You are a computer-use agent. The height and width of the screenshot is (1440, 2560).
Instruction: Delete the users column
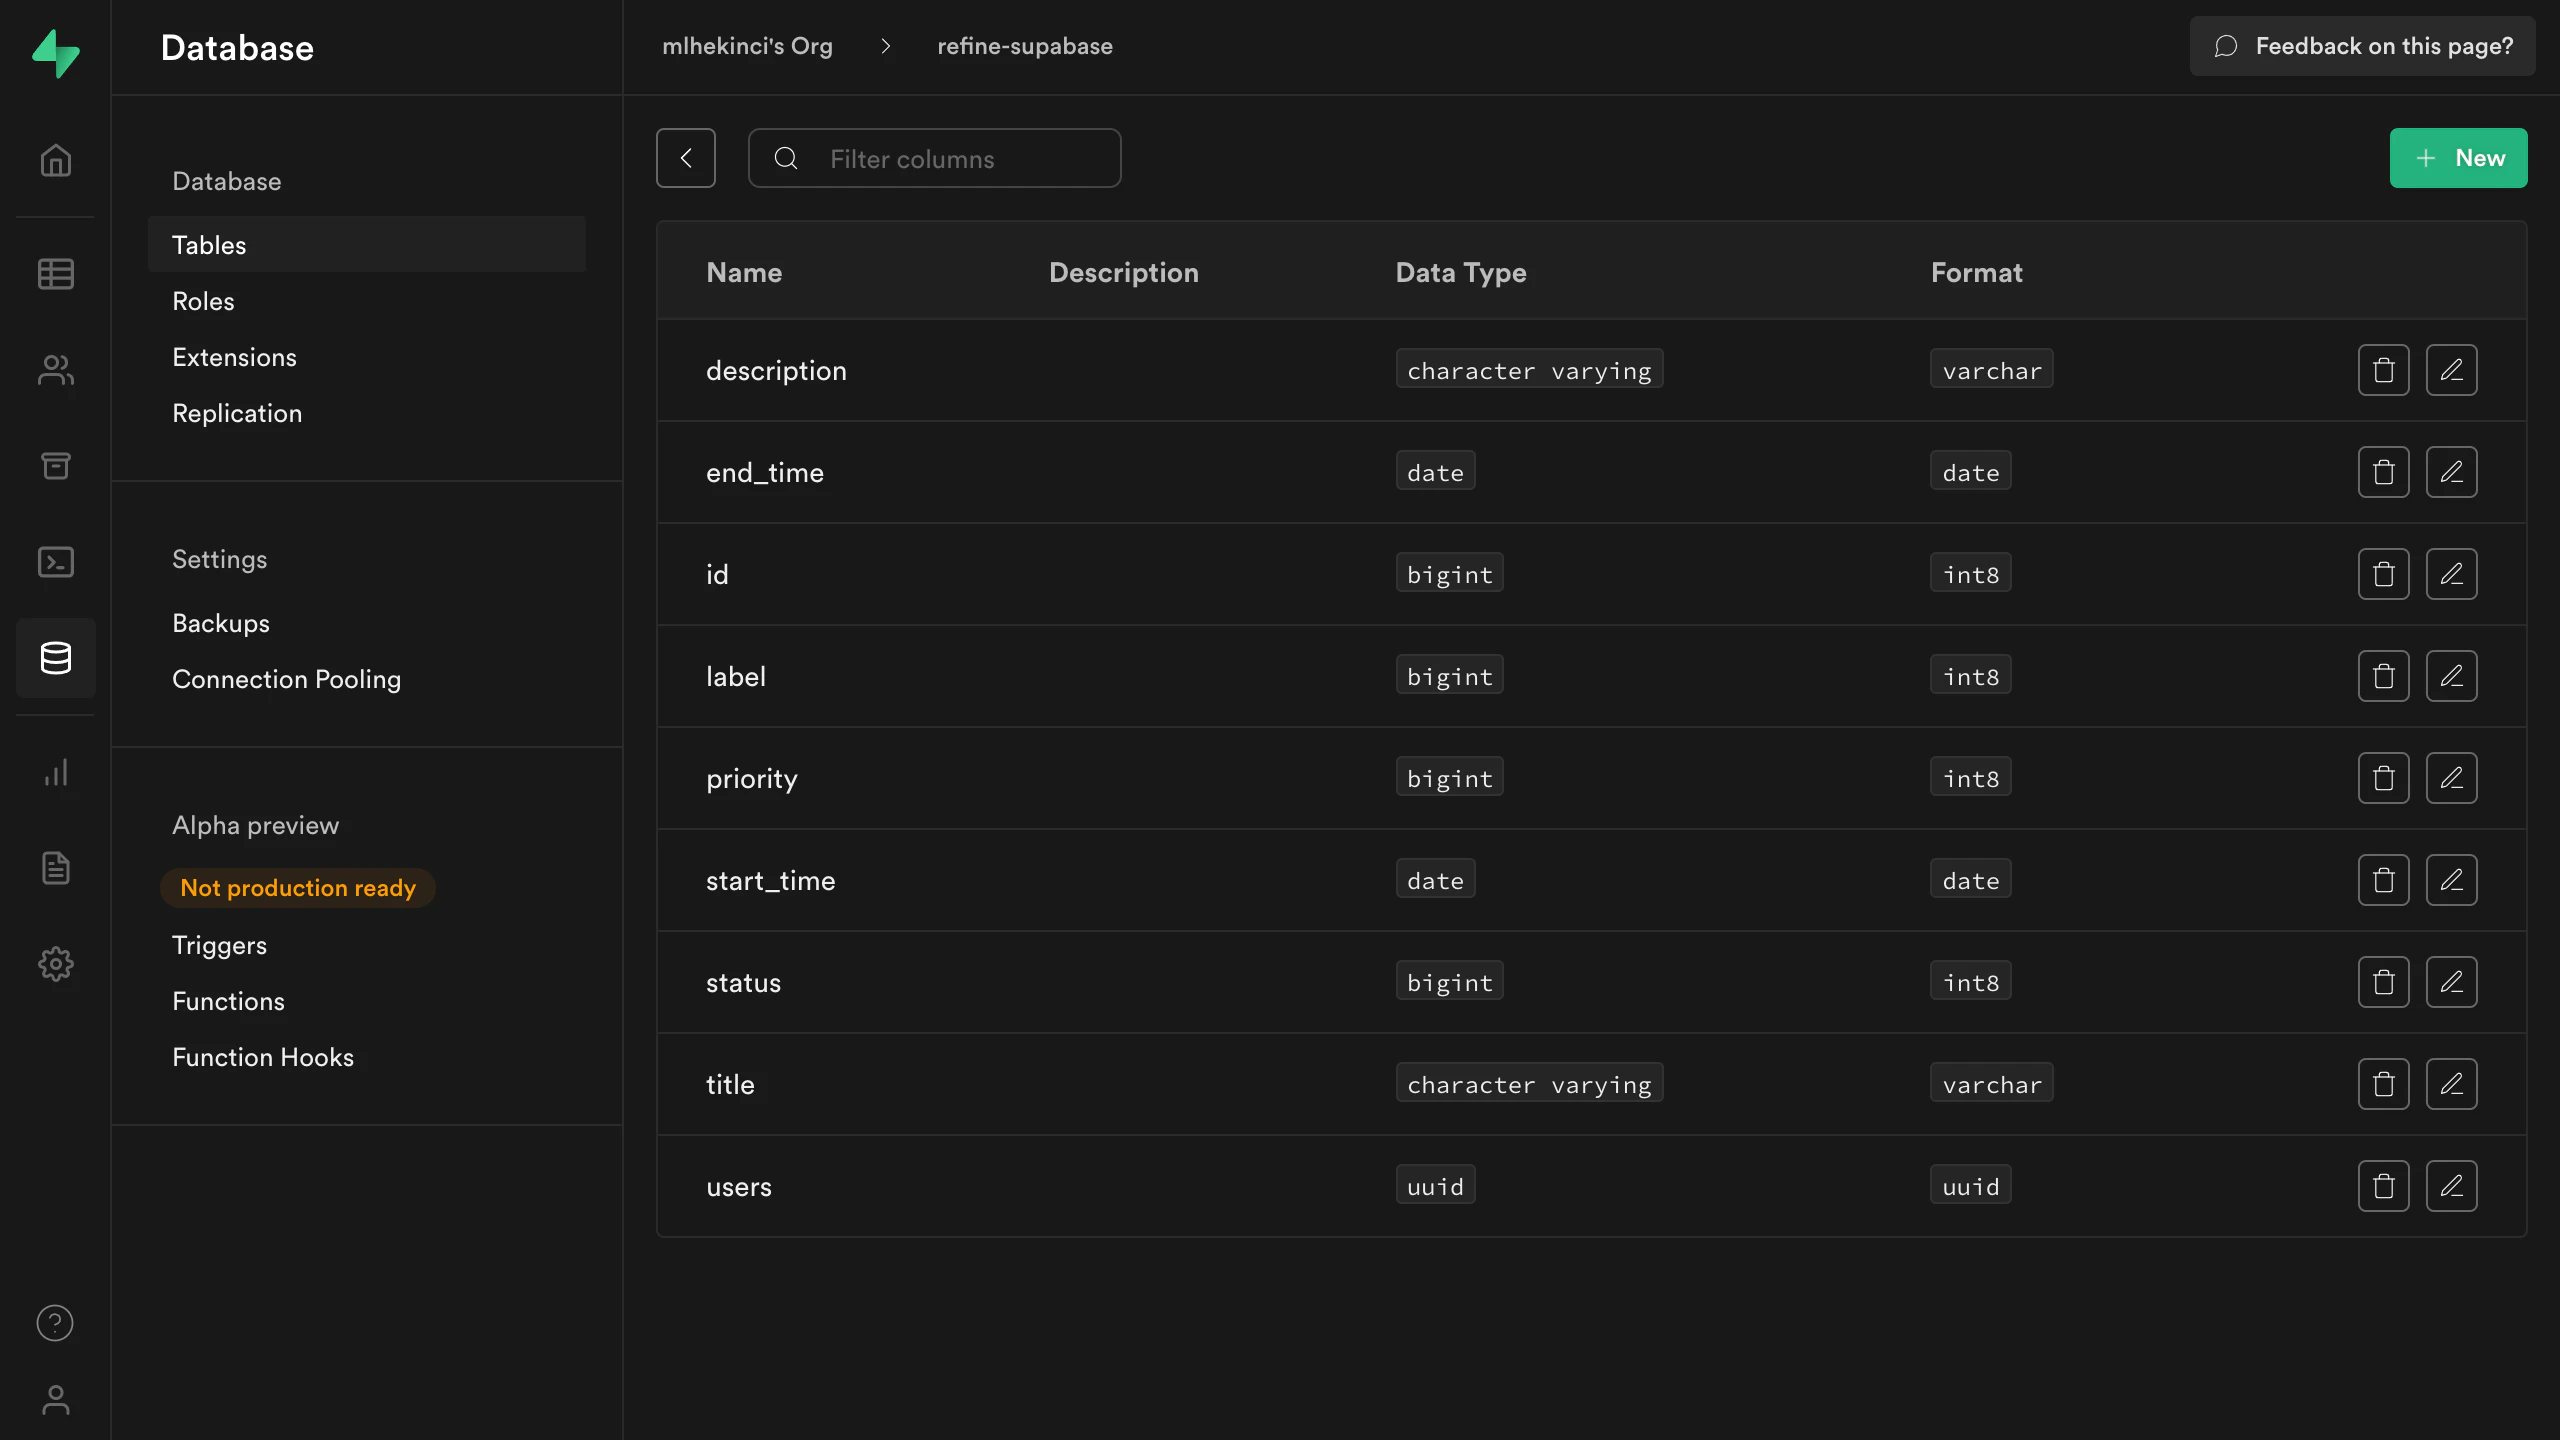[x=2383, y=1186]
